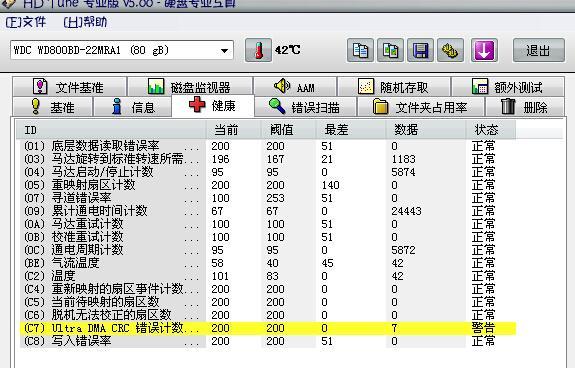Select the (C8) 写入错误率 row

tap(268, 341)
